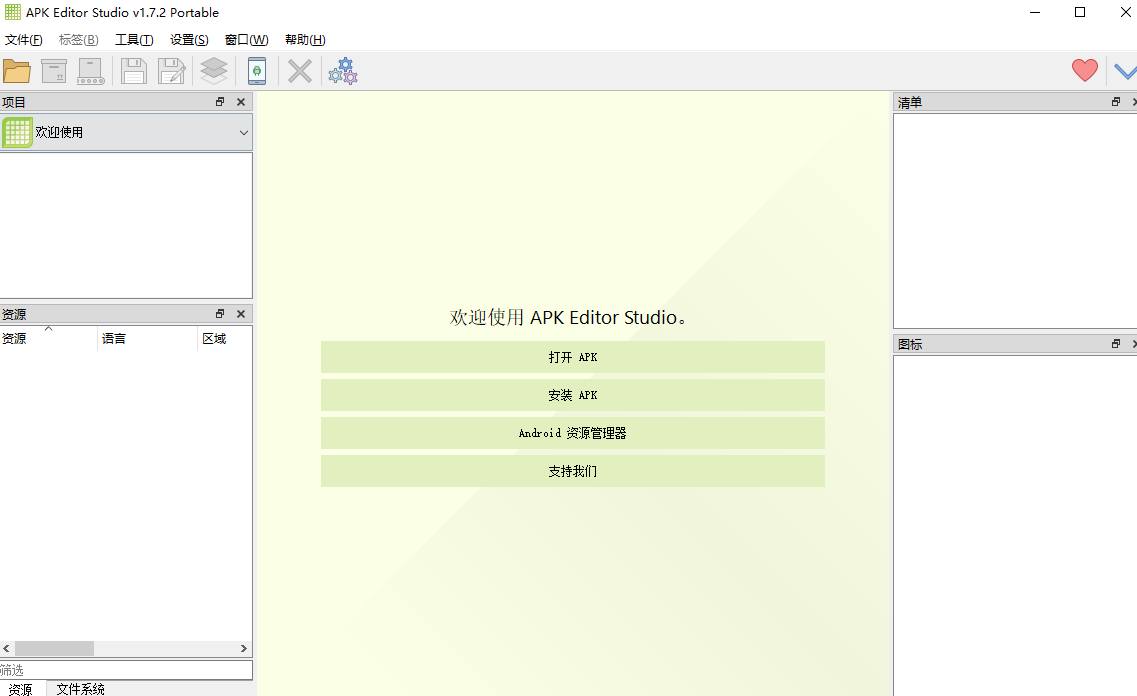Screen dimensions: 1137x696
Task: Close the 项目 panel
Action: point(241,102)
